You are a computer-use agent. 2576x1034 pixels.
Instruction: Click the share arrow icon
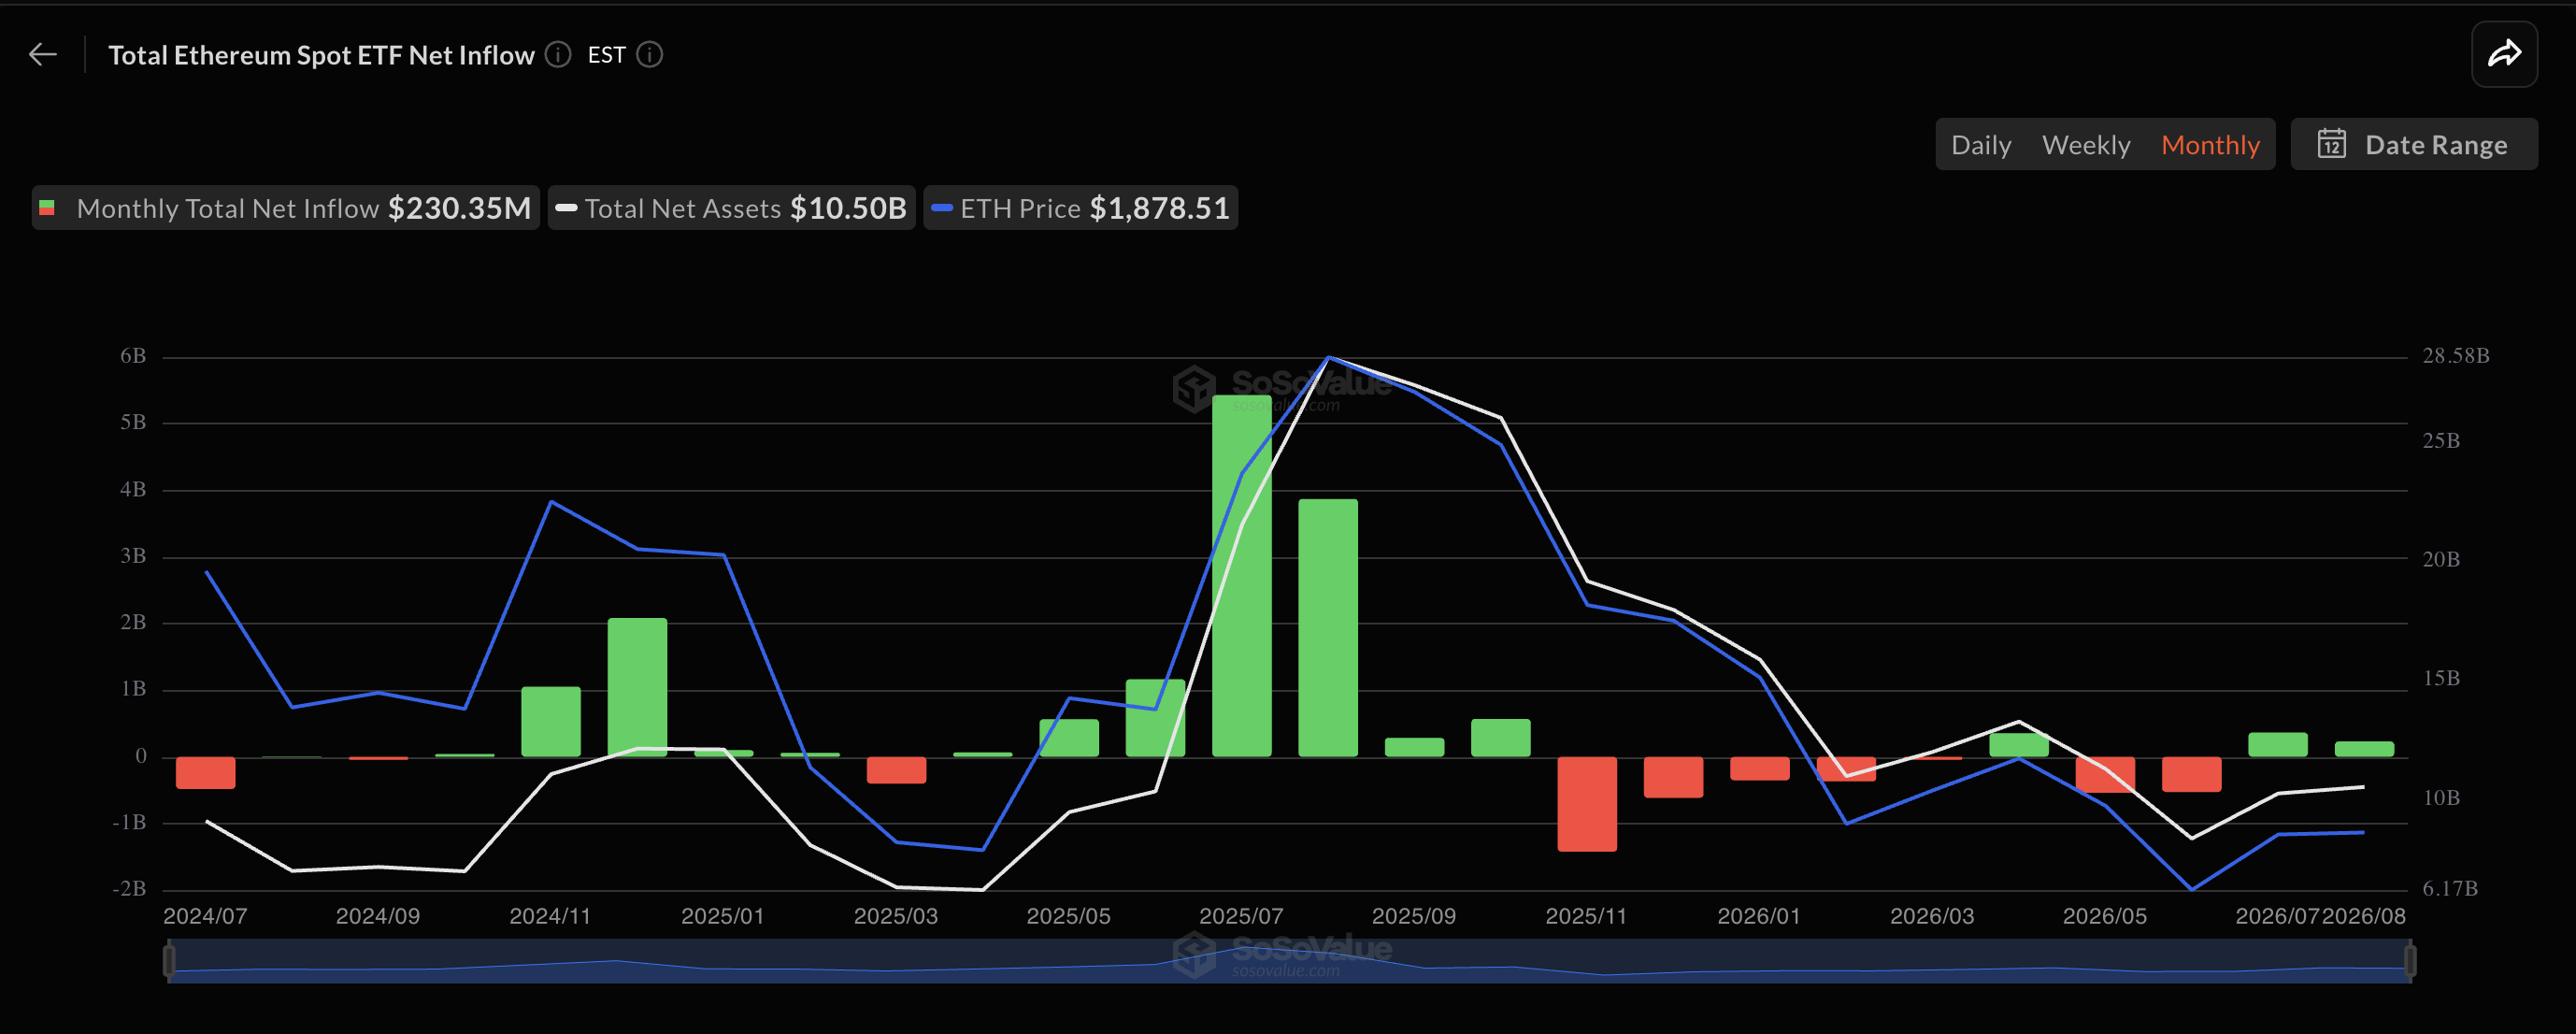pos(2504,54)
